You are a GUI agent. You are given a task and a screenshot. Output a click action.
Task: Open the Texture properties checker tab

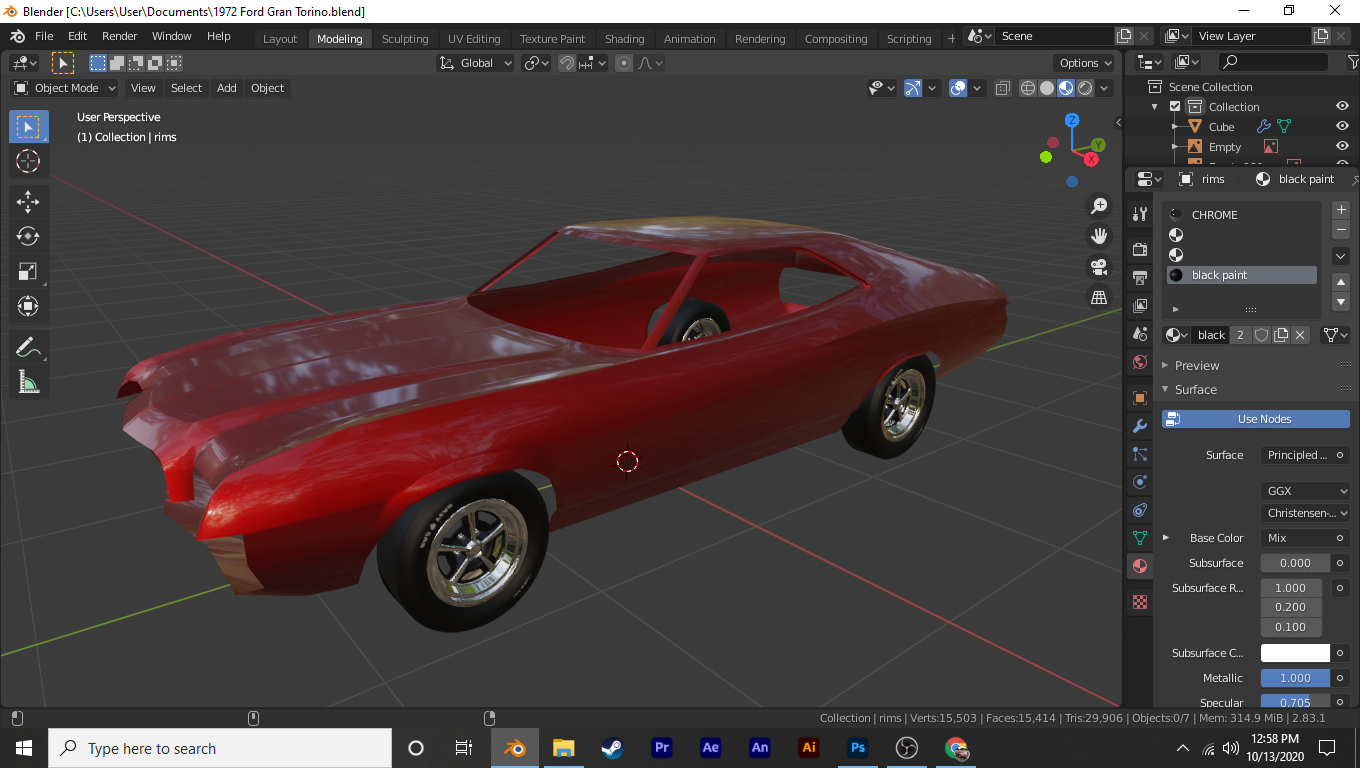click(x=1139, y=602)
